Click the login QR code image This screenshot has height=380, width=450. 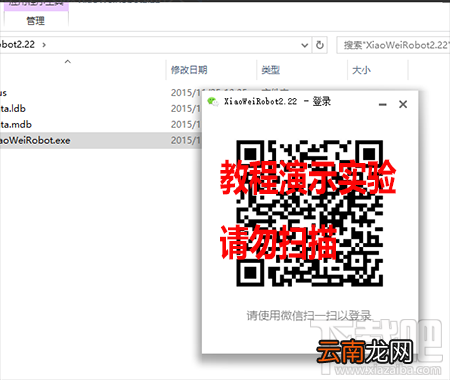point(310,213)
